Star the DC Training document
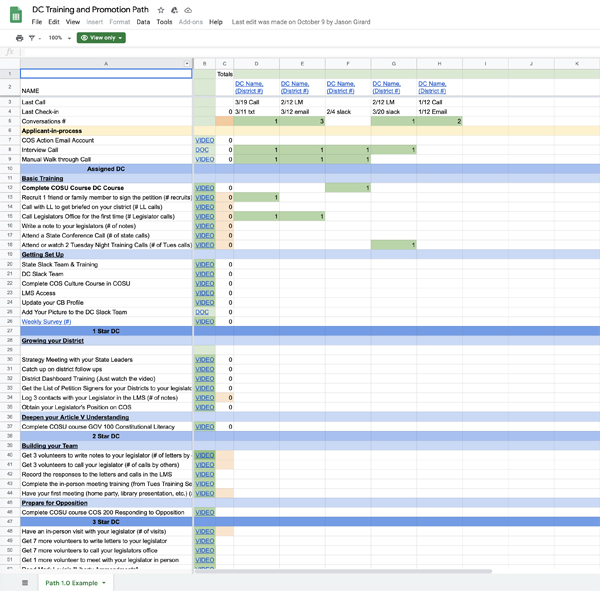Image resolution: width=600 pixels, height=600 pixels. point(162,9)
